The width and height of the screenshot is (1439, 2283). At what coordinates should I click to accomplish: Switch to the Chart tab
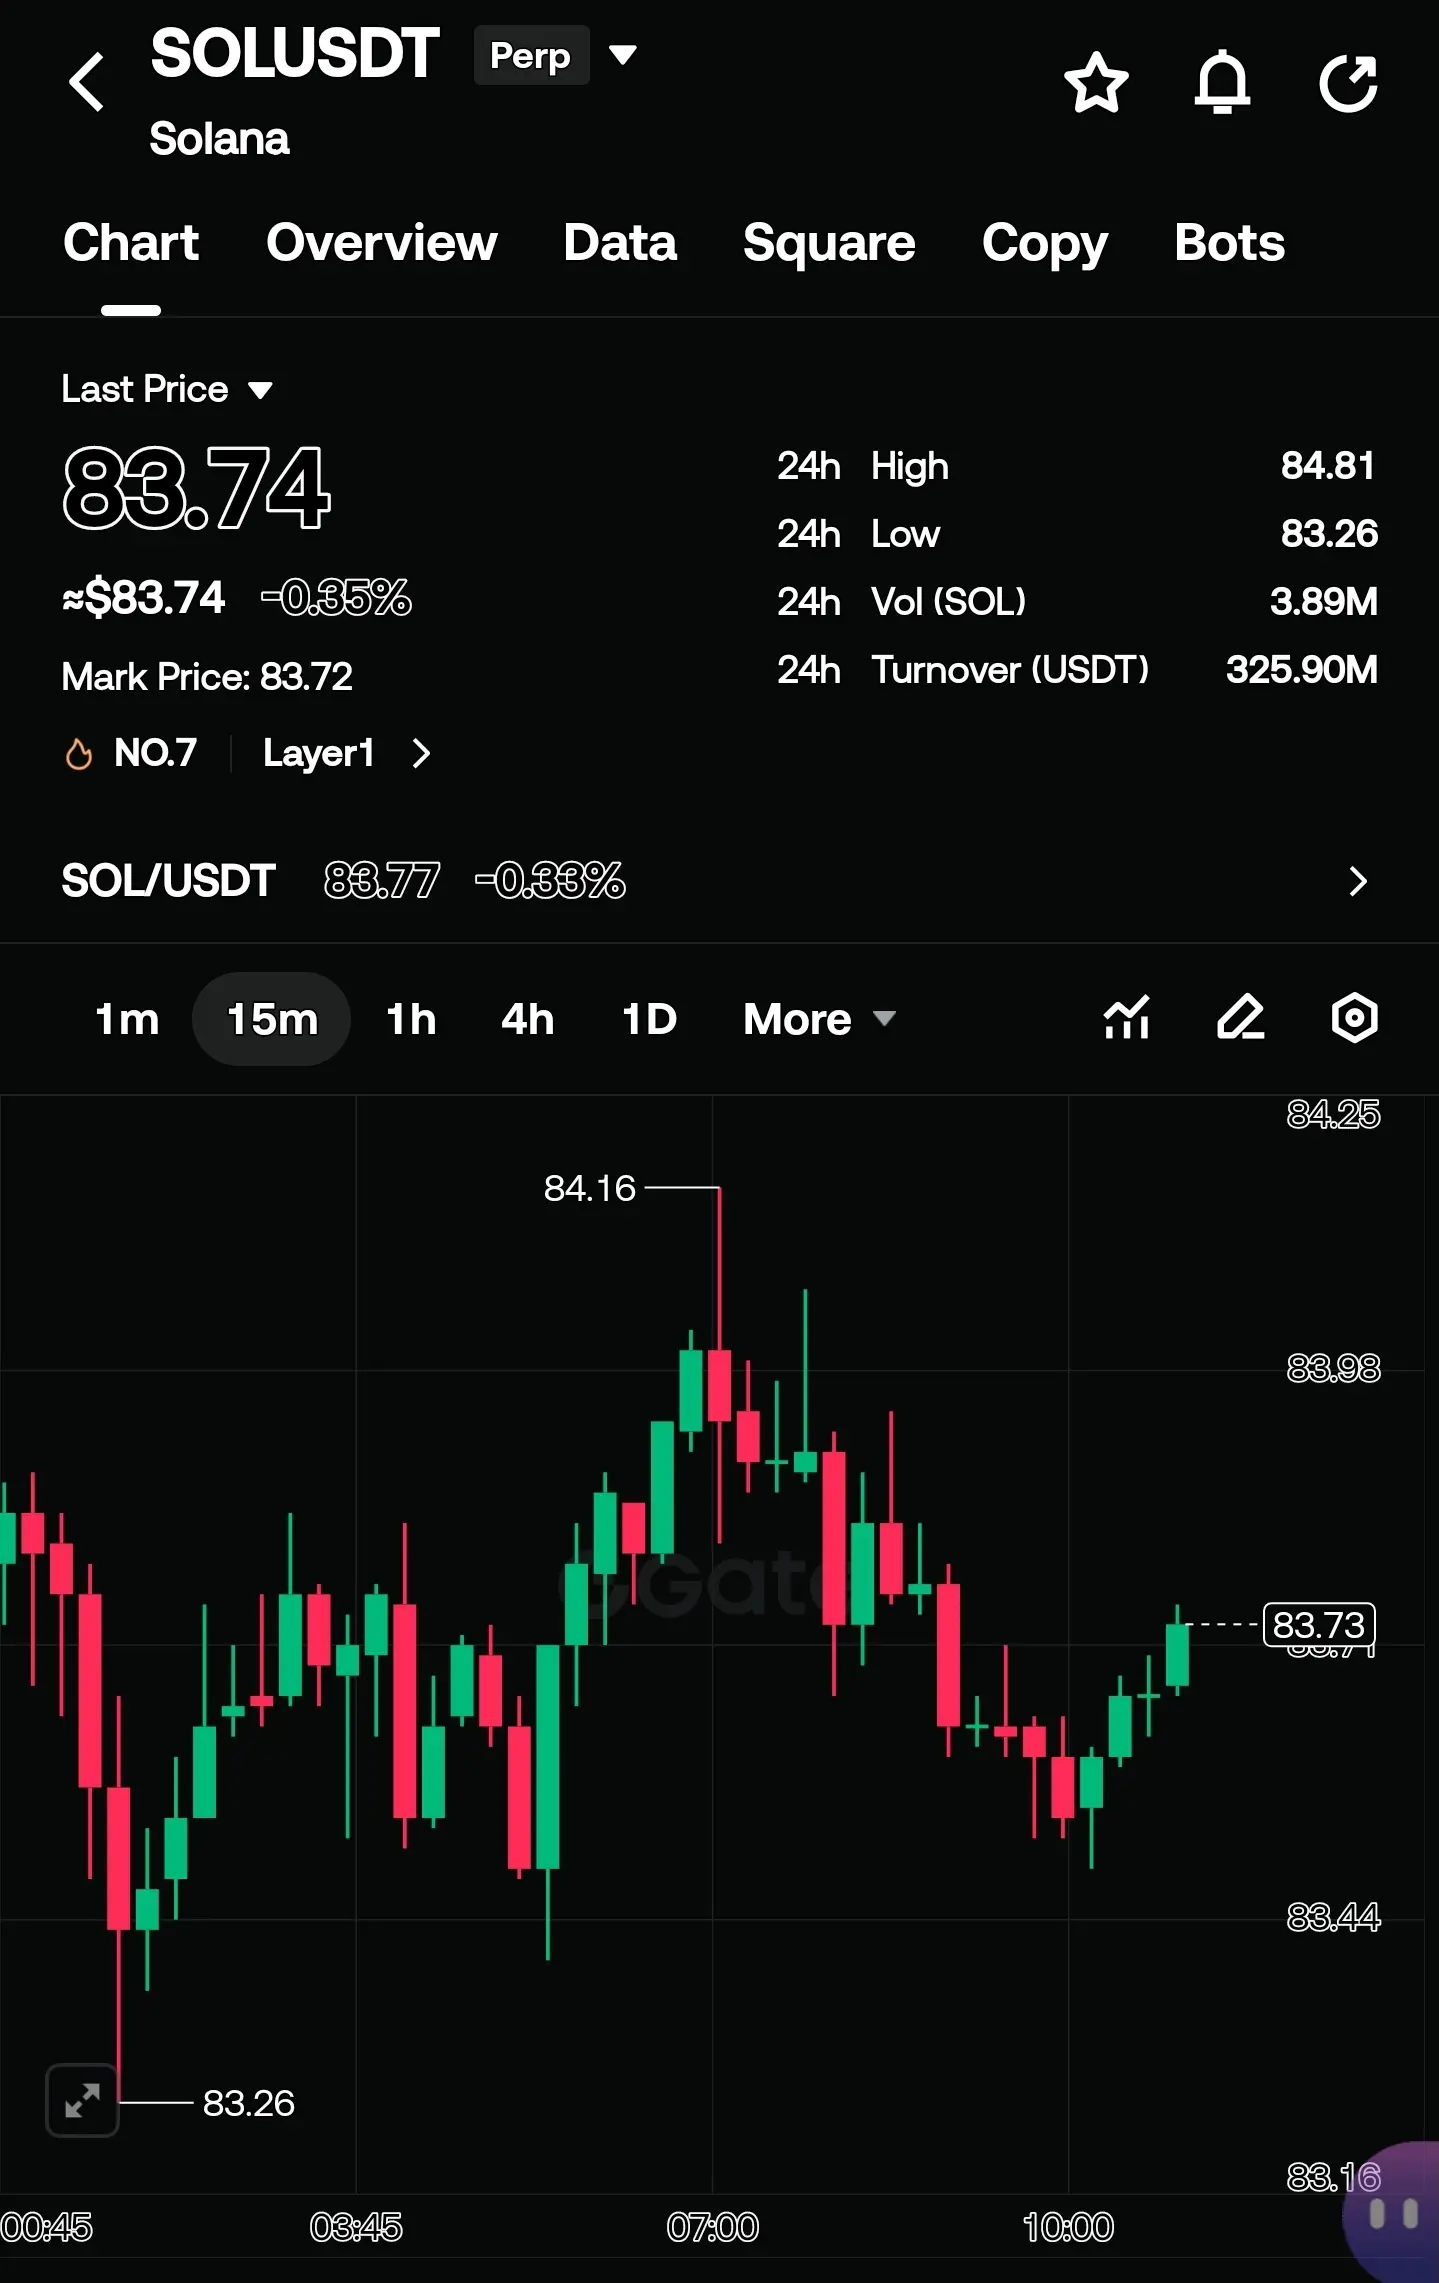pyautogui.click(x=131, y=243)
